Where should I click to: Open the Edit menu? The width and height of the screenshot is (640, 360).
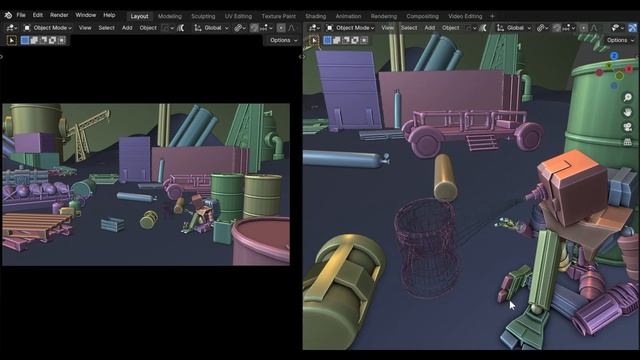(x=38, y=15)
